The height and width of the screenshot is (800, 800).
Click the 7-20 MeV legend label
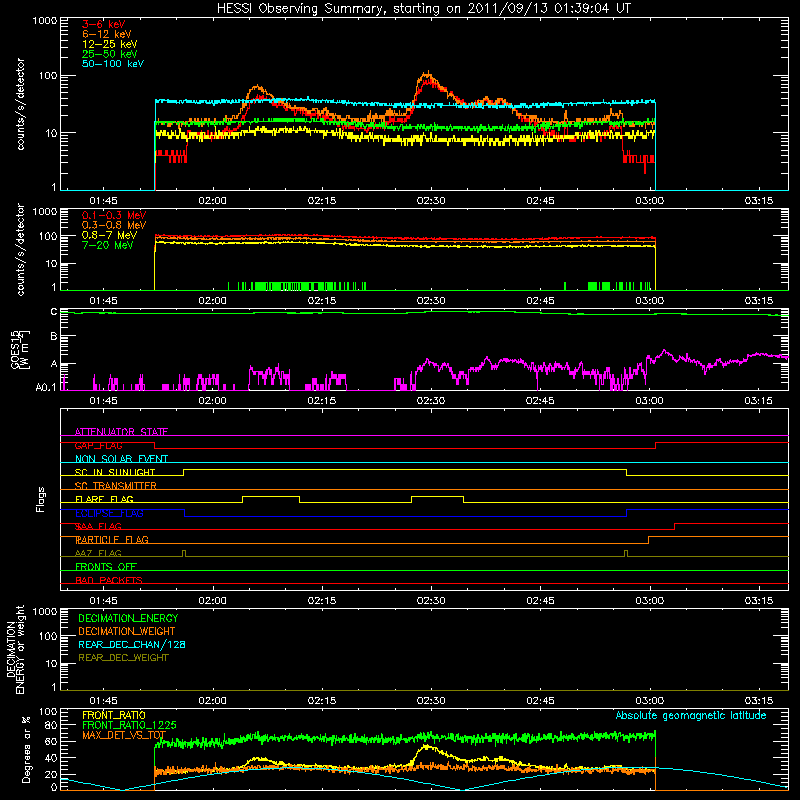pos(107,245)
